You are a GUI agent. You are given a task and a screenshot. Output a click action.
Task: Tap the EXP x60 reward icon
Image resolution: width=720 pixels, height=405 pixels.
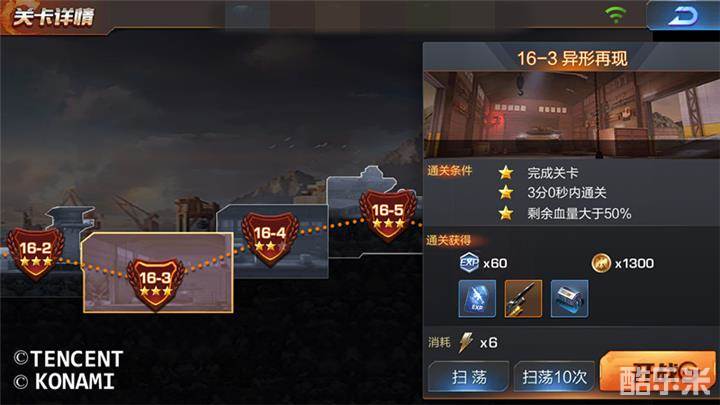[x=469, y=263]
